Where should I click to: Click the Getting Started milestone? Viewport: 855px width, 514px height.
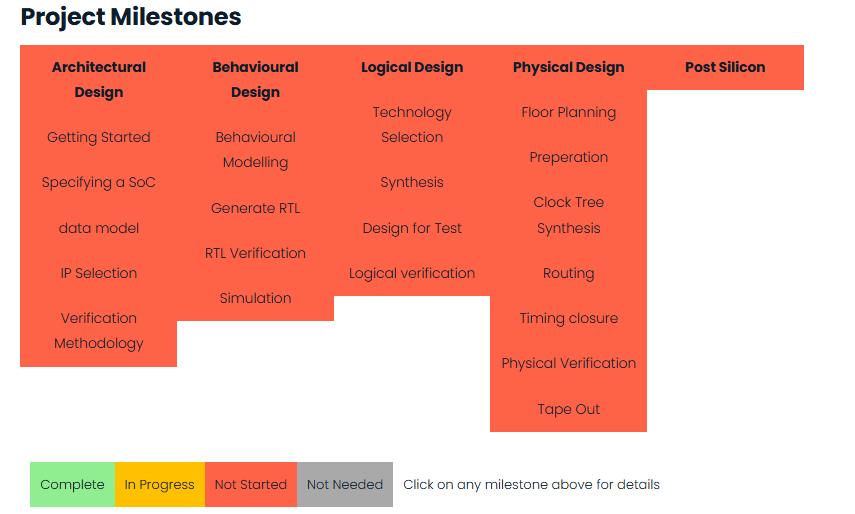point(99,137)
